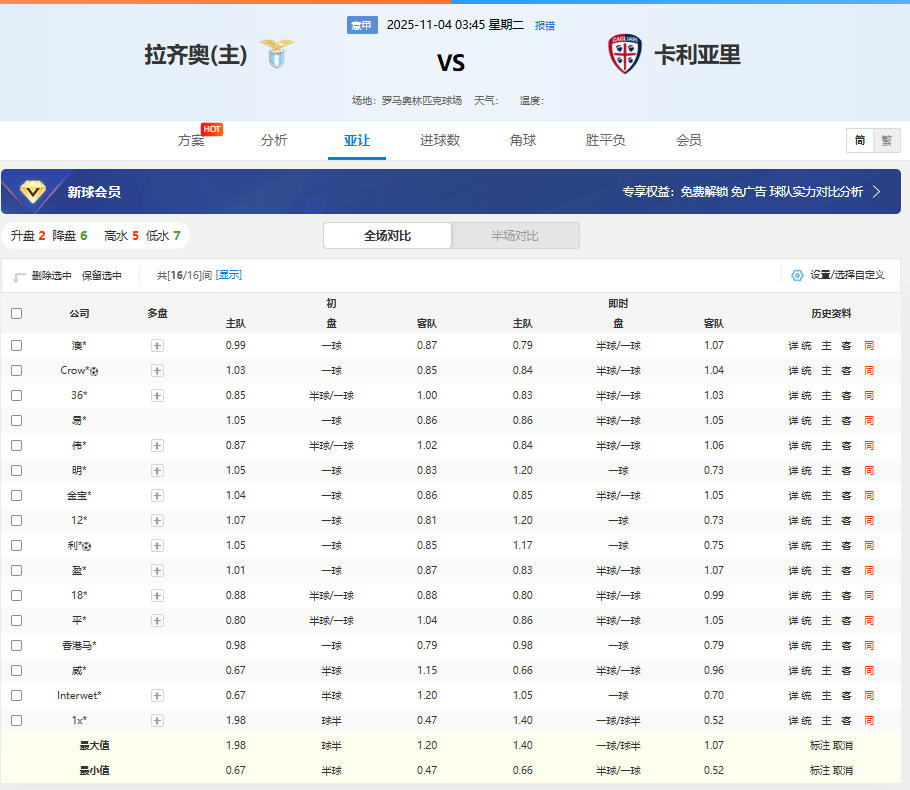
Task: Click the gold VIP member badge icon
Action: tap(33, 191)
